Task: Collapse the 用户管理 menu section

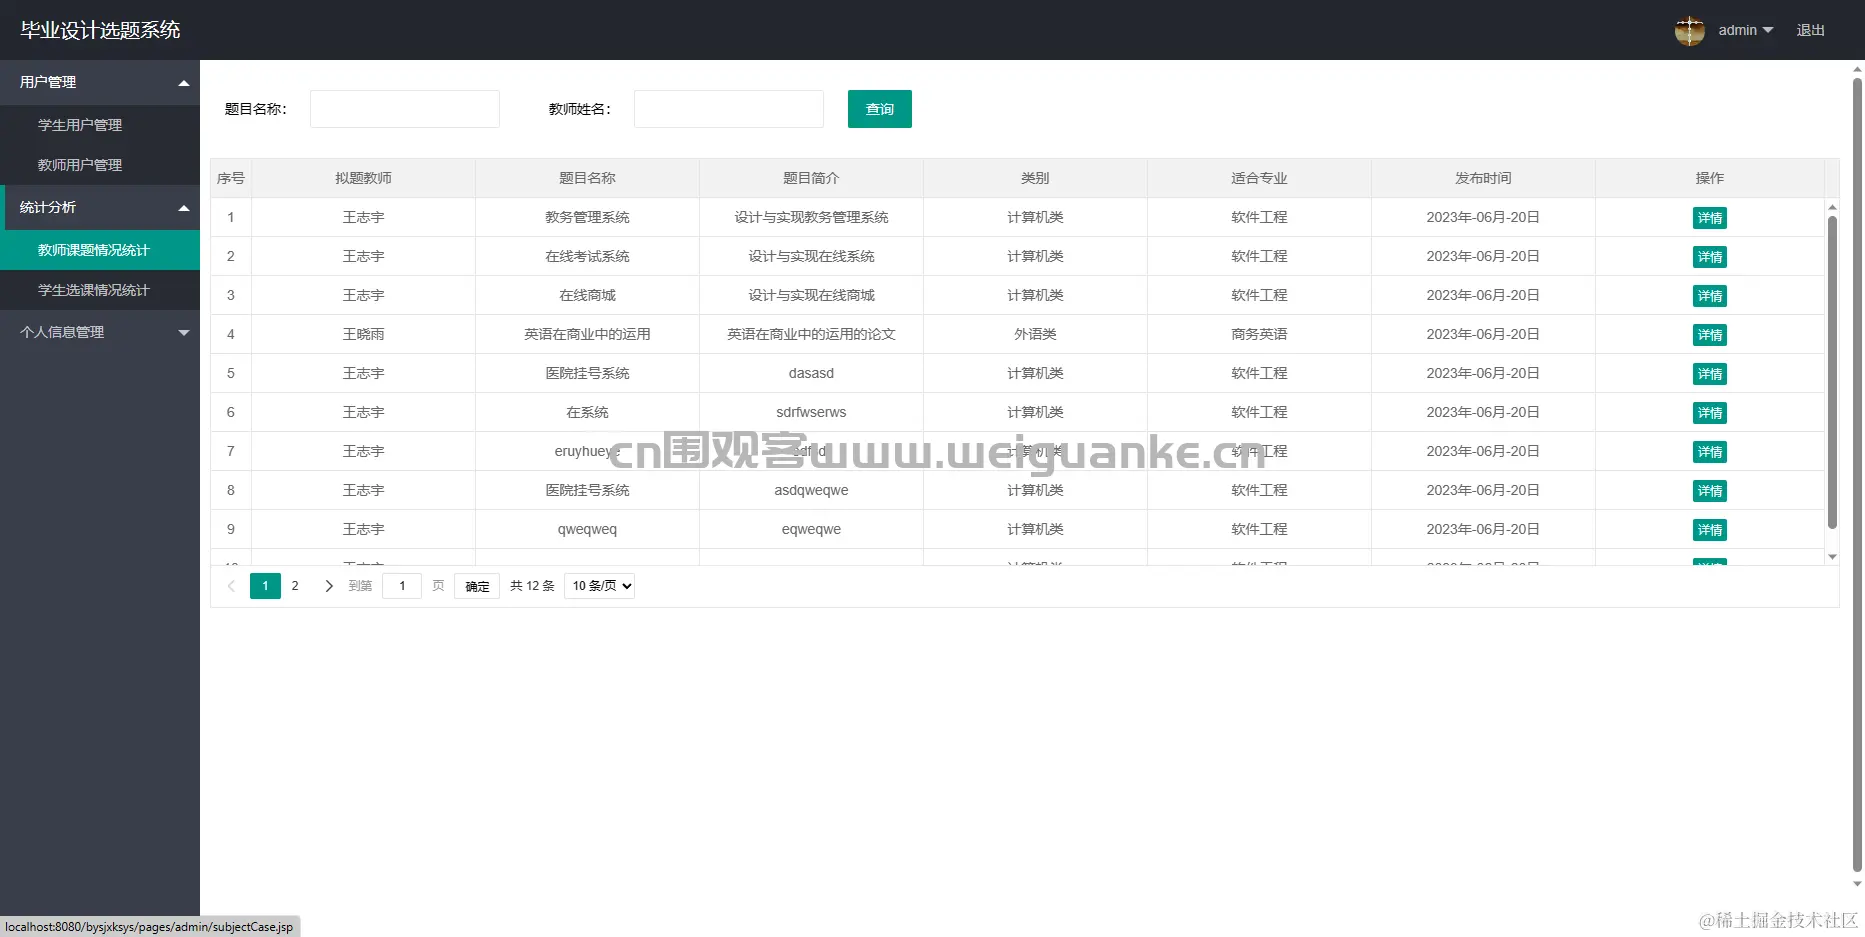Action: (100, 82)
